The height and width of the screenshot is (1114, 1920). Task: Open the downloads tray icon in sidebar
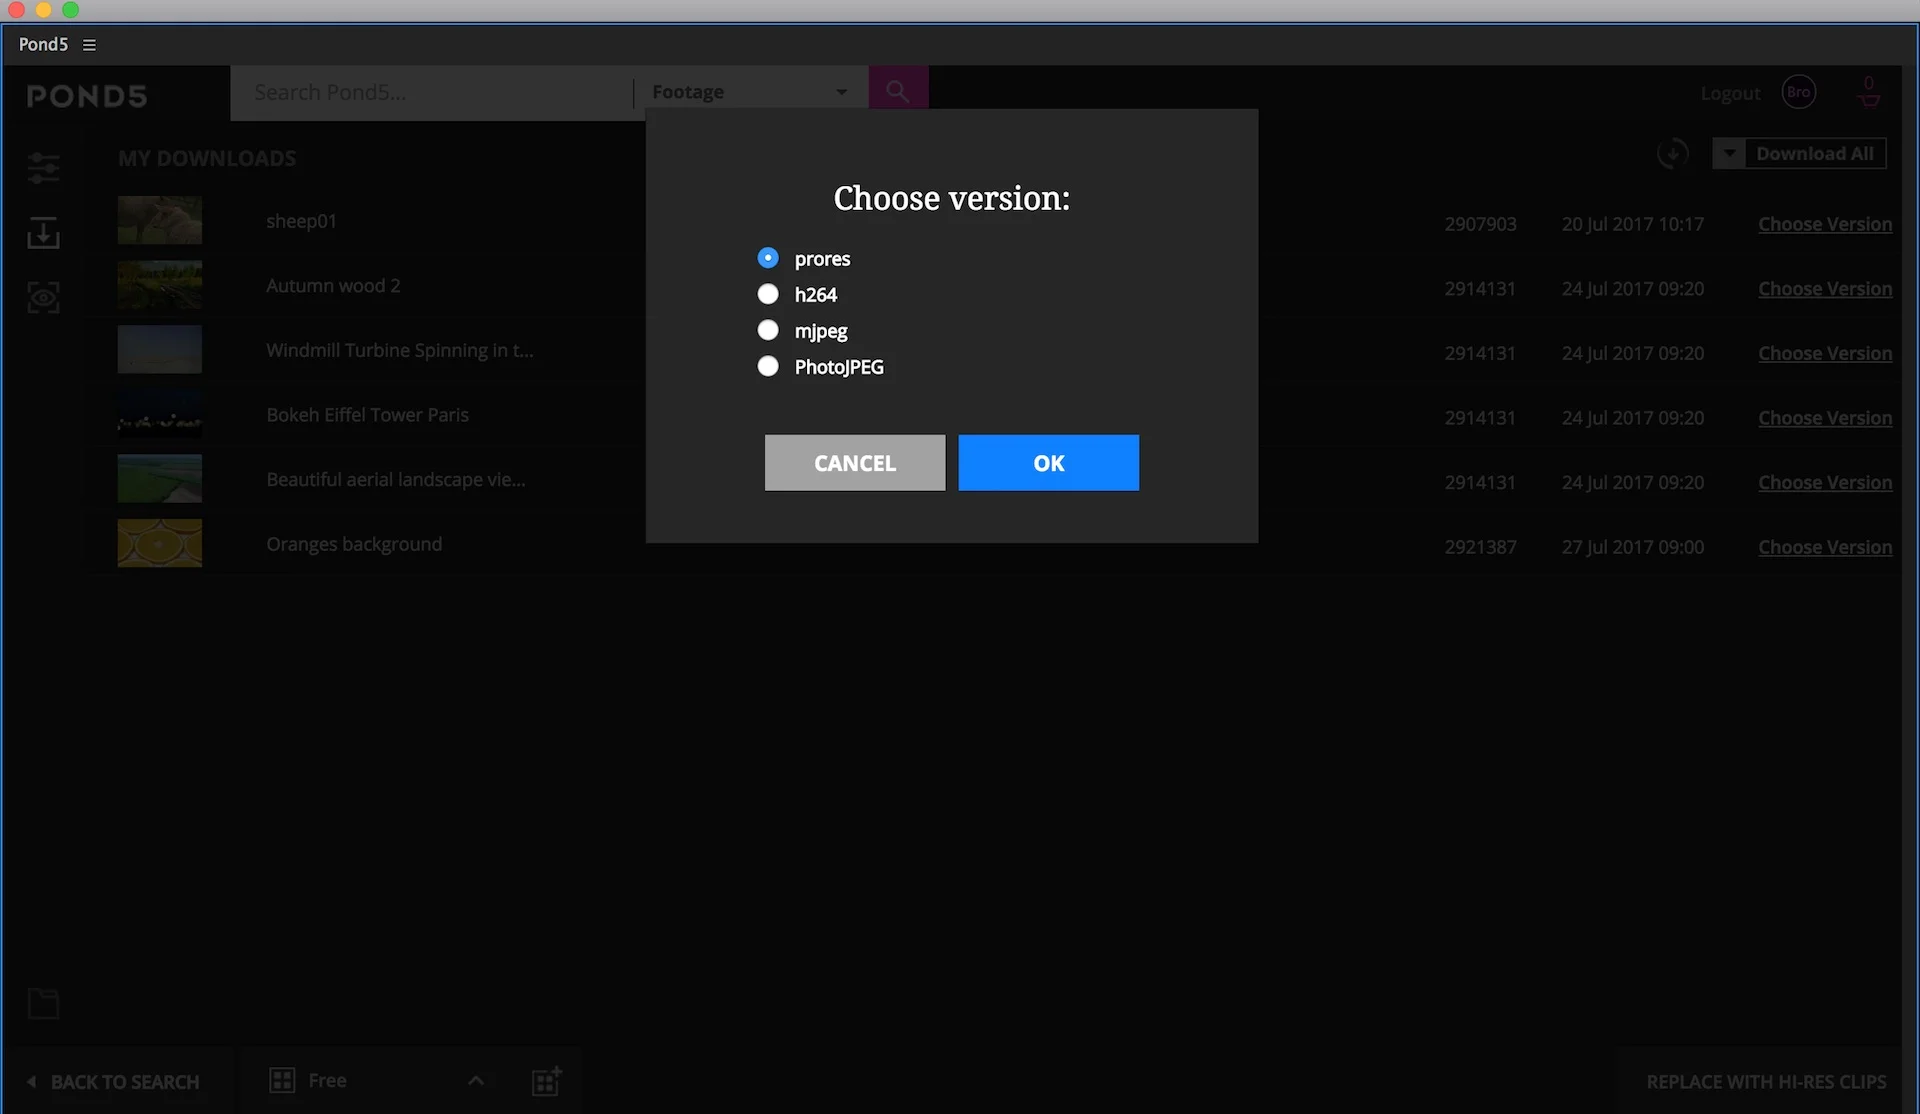pos(43,233)
